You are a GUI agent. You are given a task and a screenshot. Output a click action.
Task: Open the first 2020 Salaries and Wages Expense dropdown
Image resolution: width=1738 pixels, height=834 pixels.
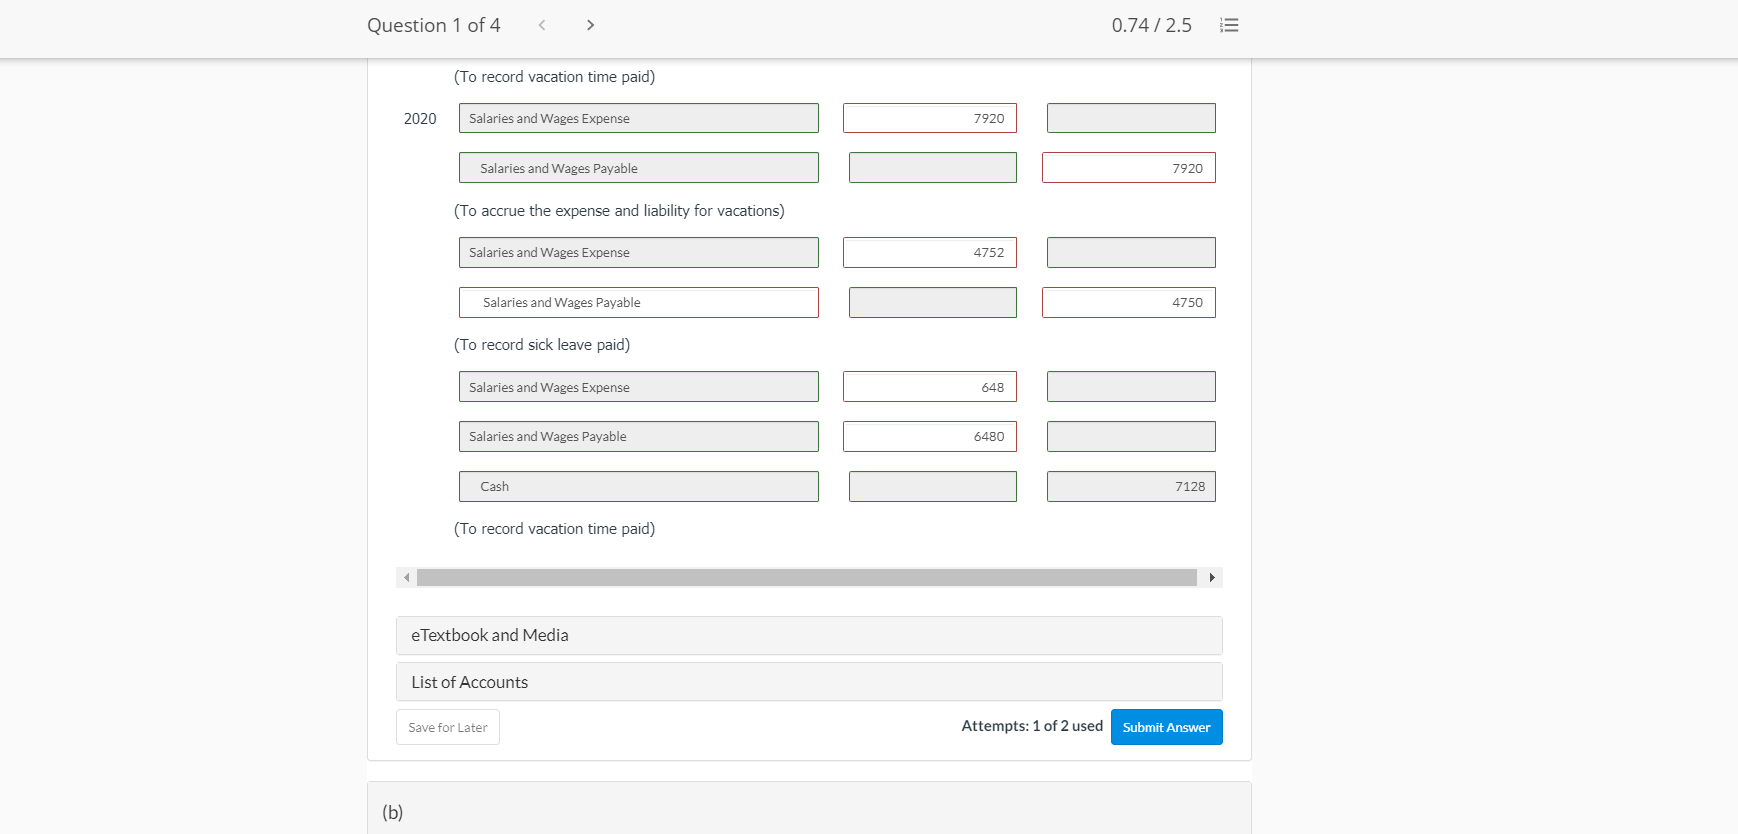coord(639,118)
